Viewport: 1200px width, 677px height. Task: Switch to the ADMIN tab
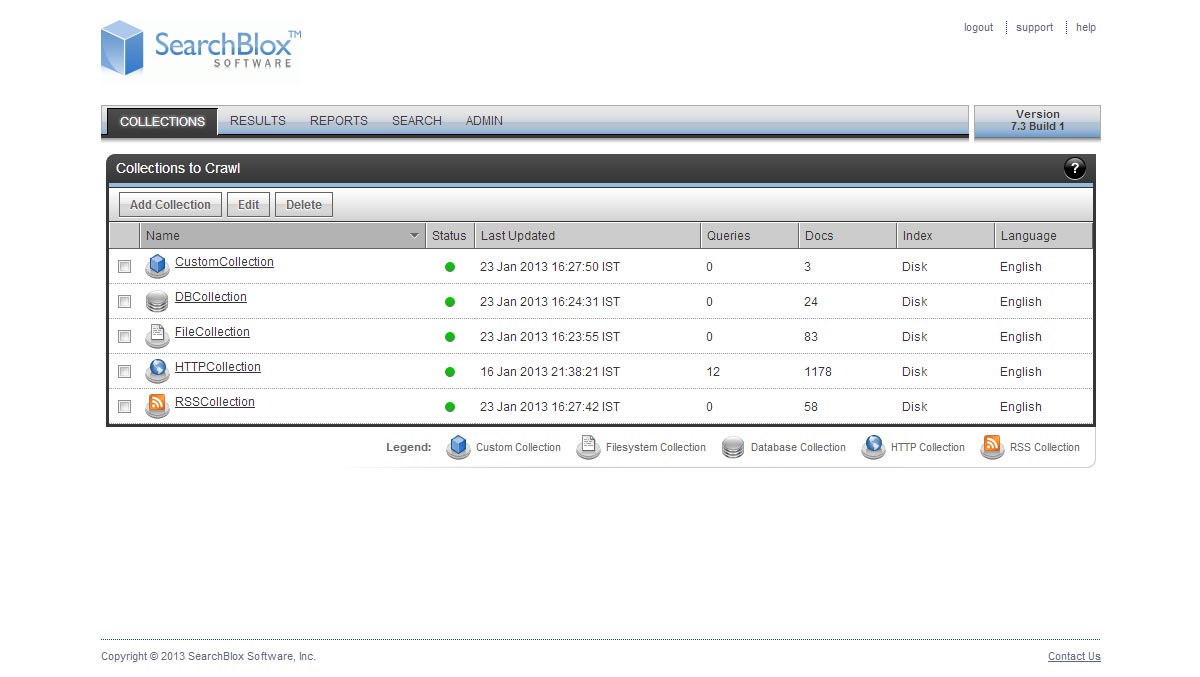pyautogui.click(x=484, y=121)
